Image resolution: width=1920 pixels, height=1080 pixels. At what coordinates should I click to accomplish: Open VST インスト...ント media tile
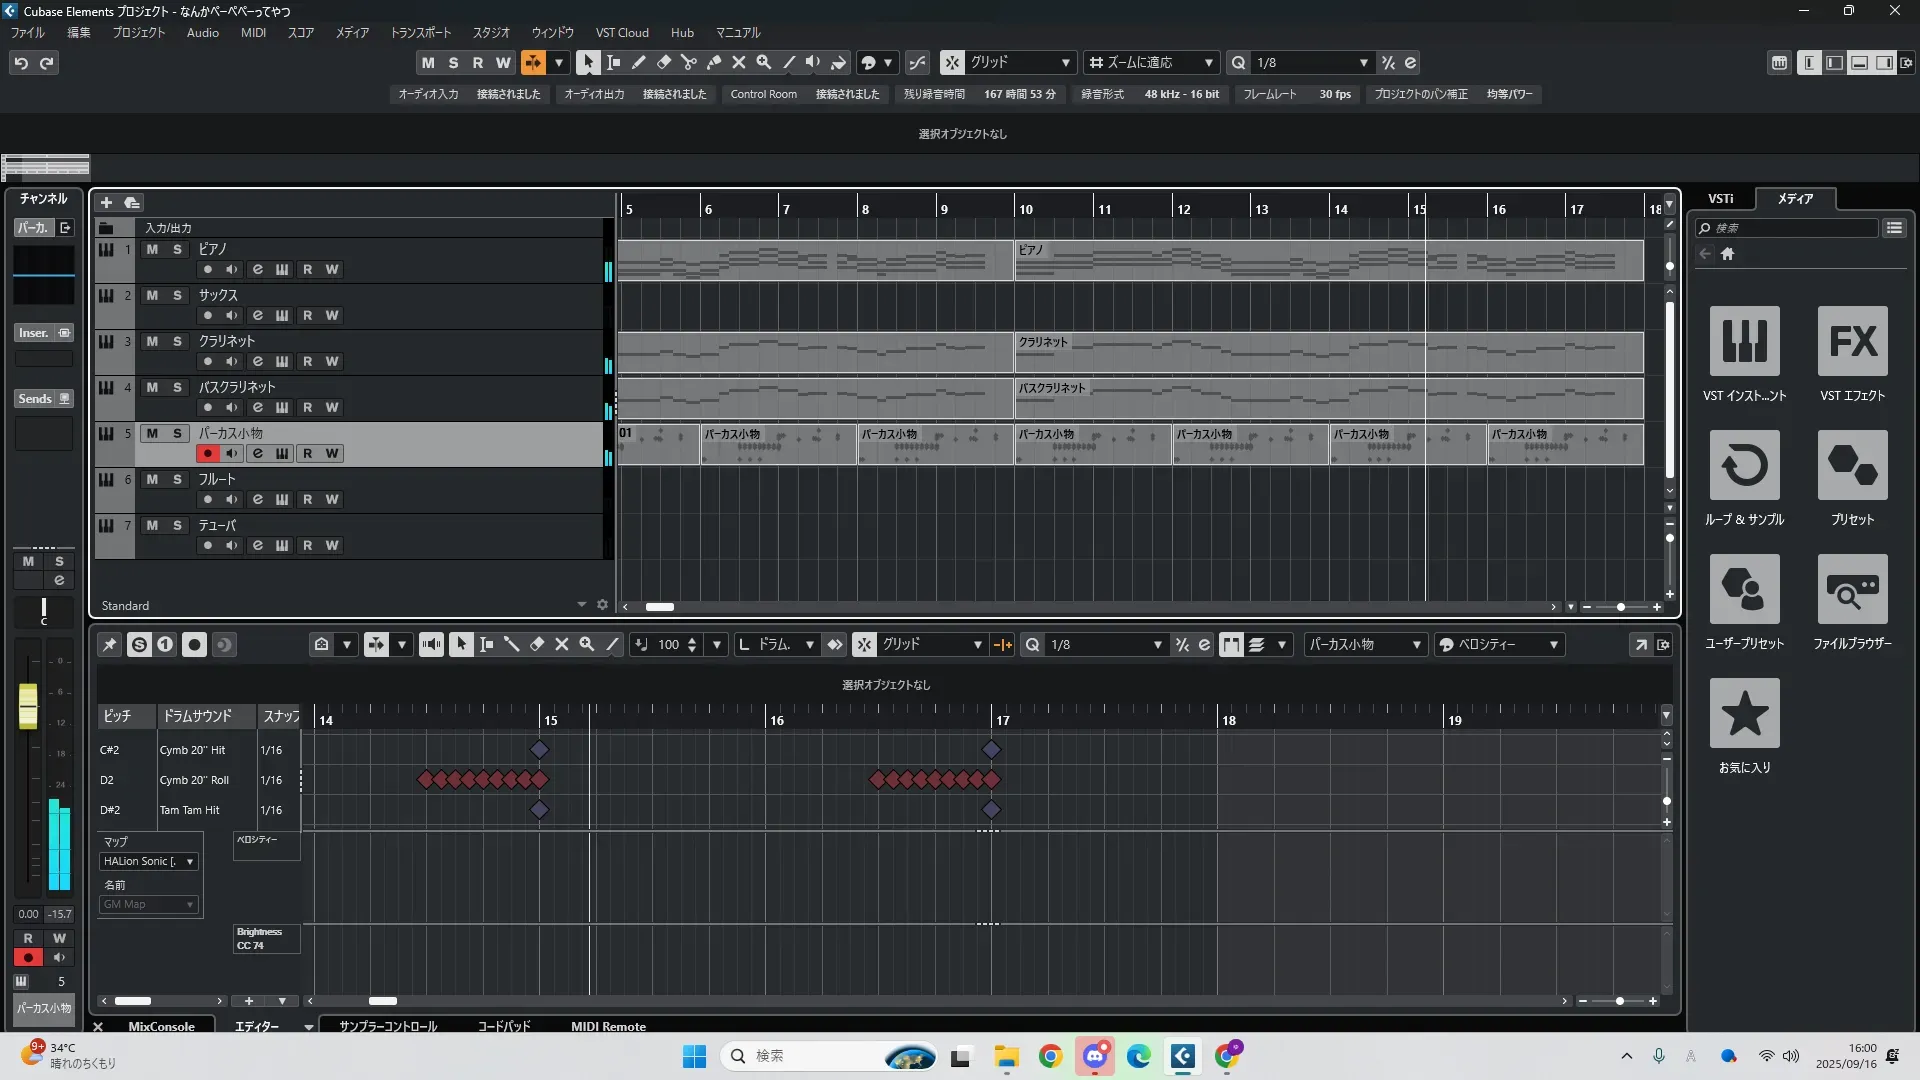[x=1744, y=342]
